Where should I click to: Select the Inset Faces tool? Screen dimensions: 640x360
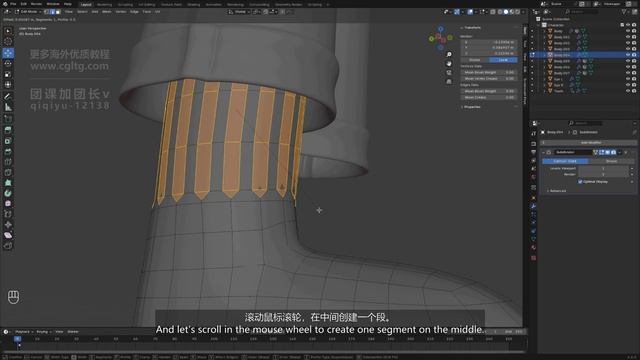pos(8,141)
